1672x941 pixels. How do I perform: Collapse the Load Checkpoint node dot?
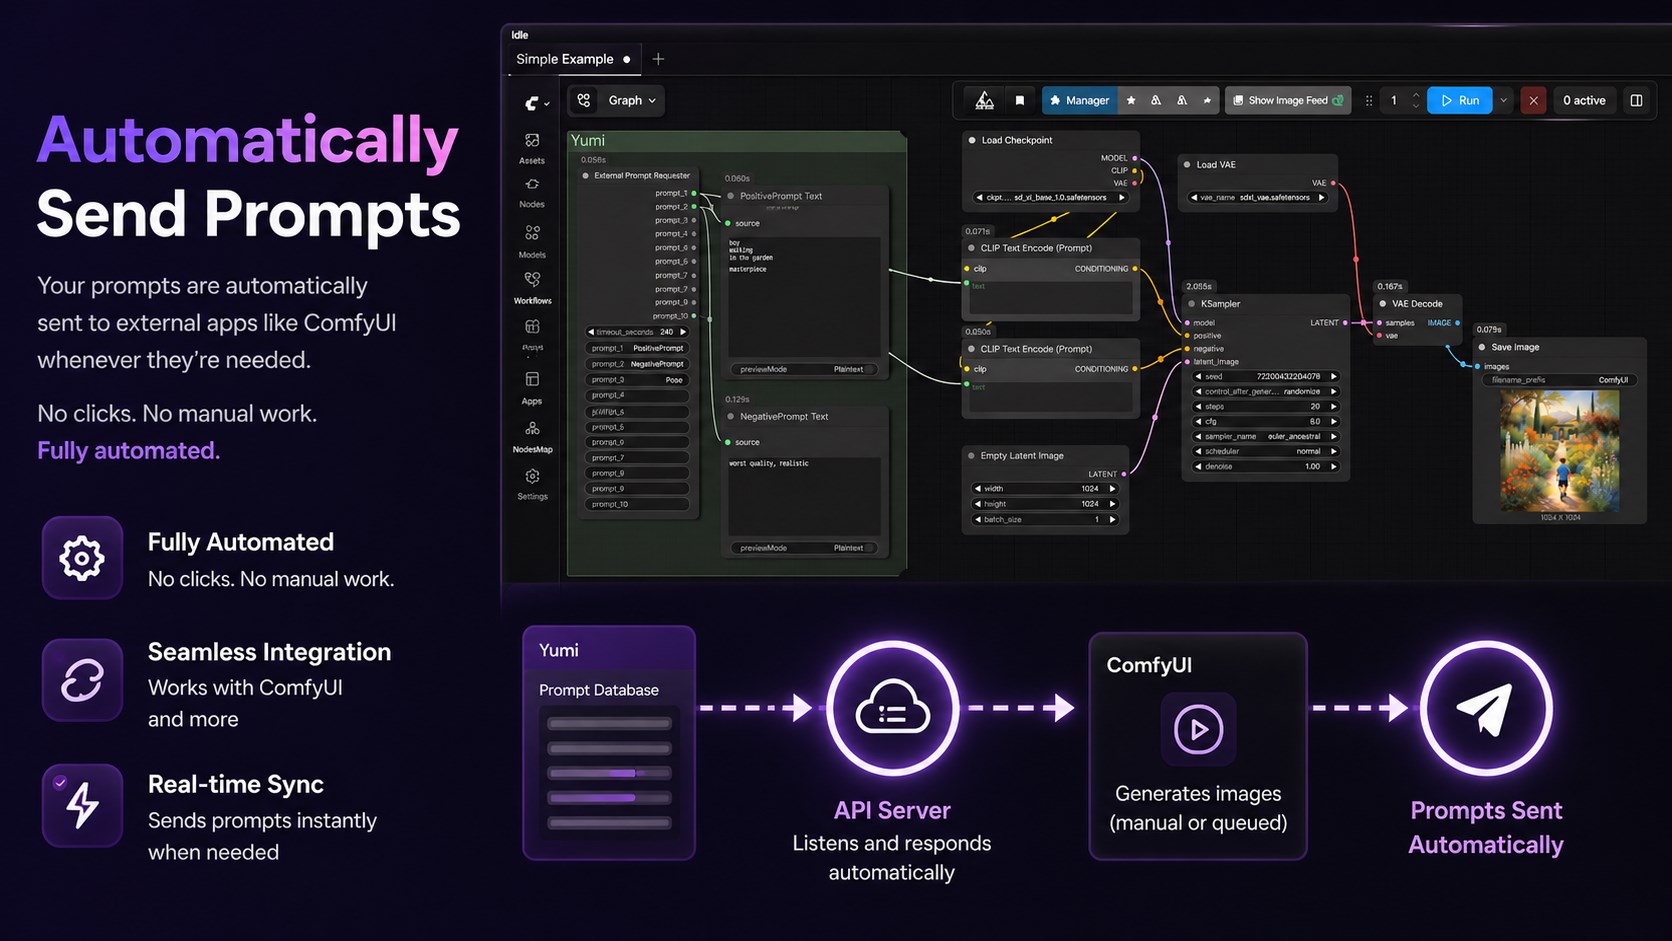(972, 140)
